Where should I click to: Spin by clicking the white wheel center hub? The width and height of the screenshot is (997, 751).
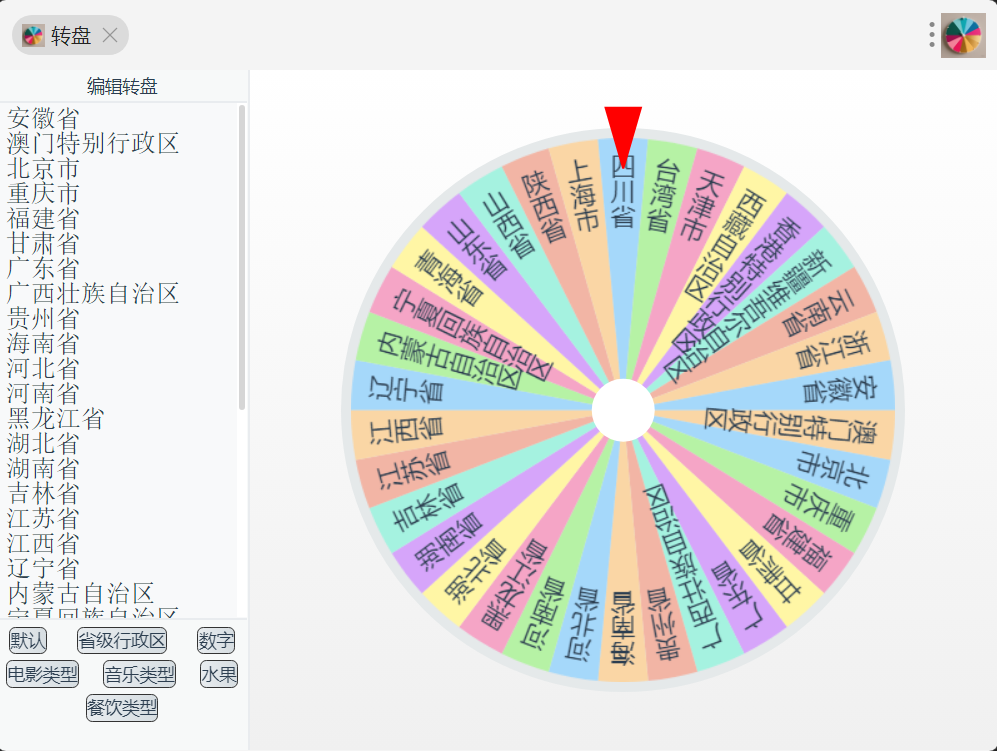(x=623, y=410)
